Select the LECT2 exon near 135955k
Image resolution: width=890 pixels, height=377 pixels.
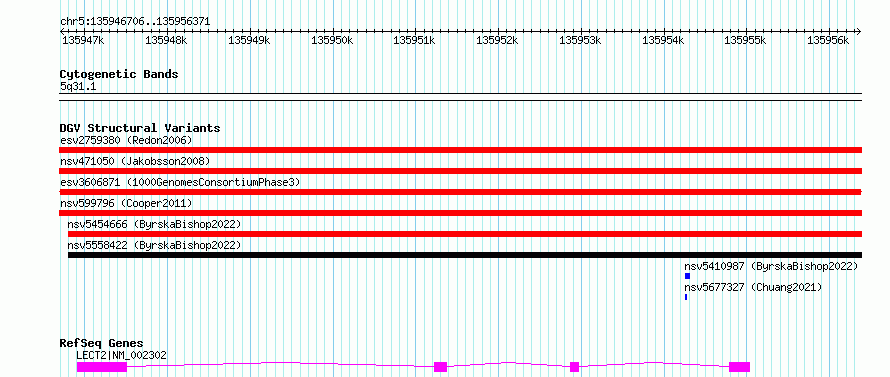coord(740,367)
